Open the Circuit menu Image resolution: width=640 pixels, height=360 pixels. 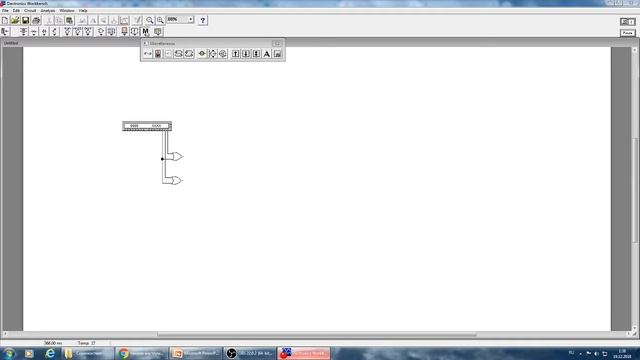click(x=30, y=11)
